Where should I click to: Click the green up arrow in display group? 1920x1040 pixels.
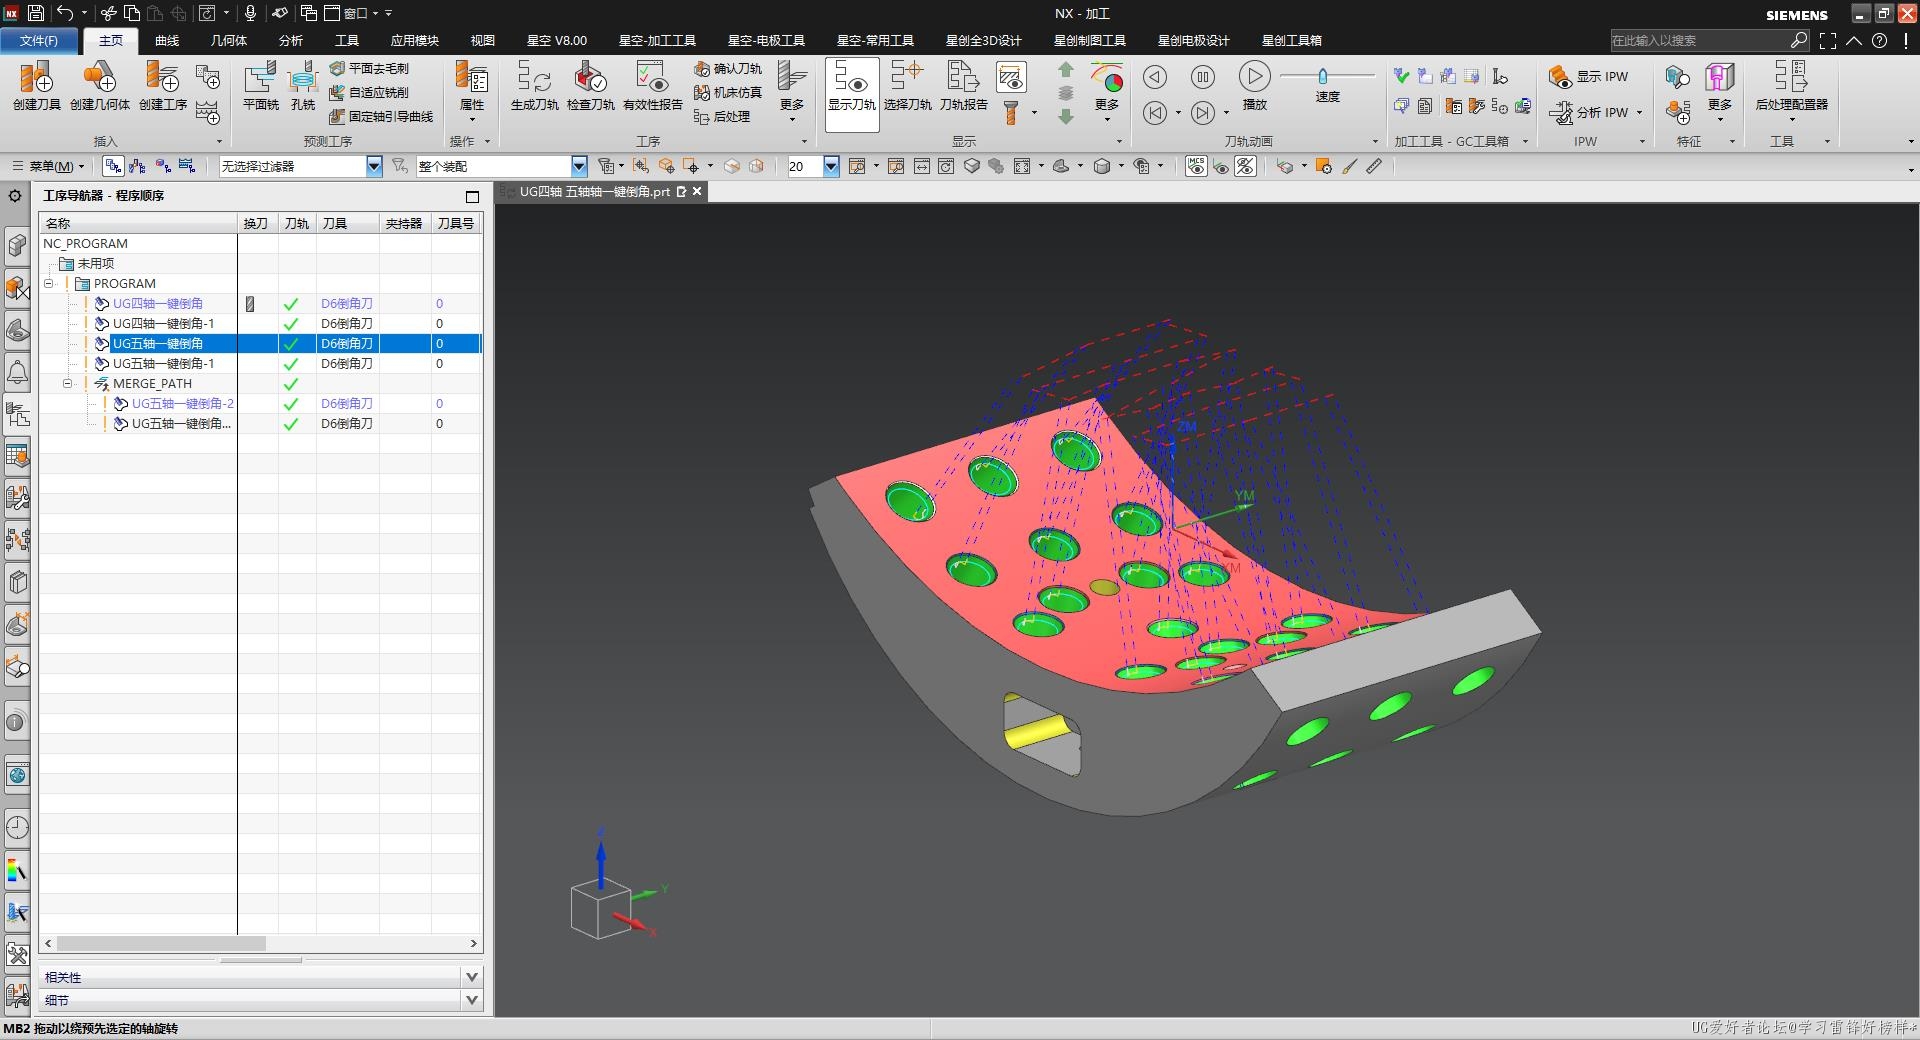(1066, 69)
